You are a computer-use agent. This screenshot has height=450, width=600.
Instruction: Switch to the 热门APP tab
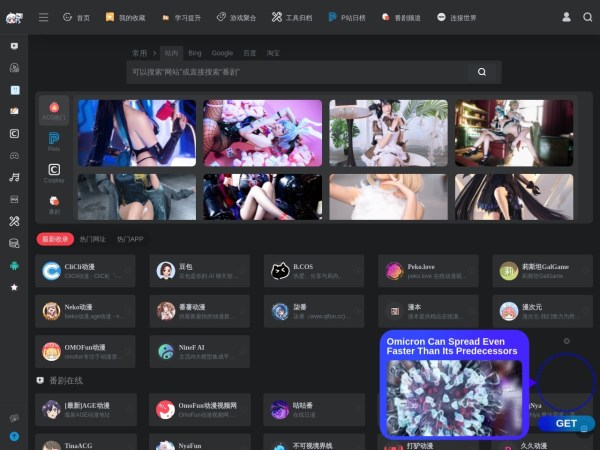coord(130,239)
